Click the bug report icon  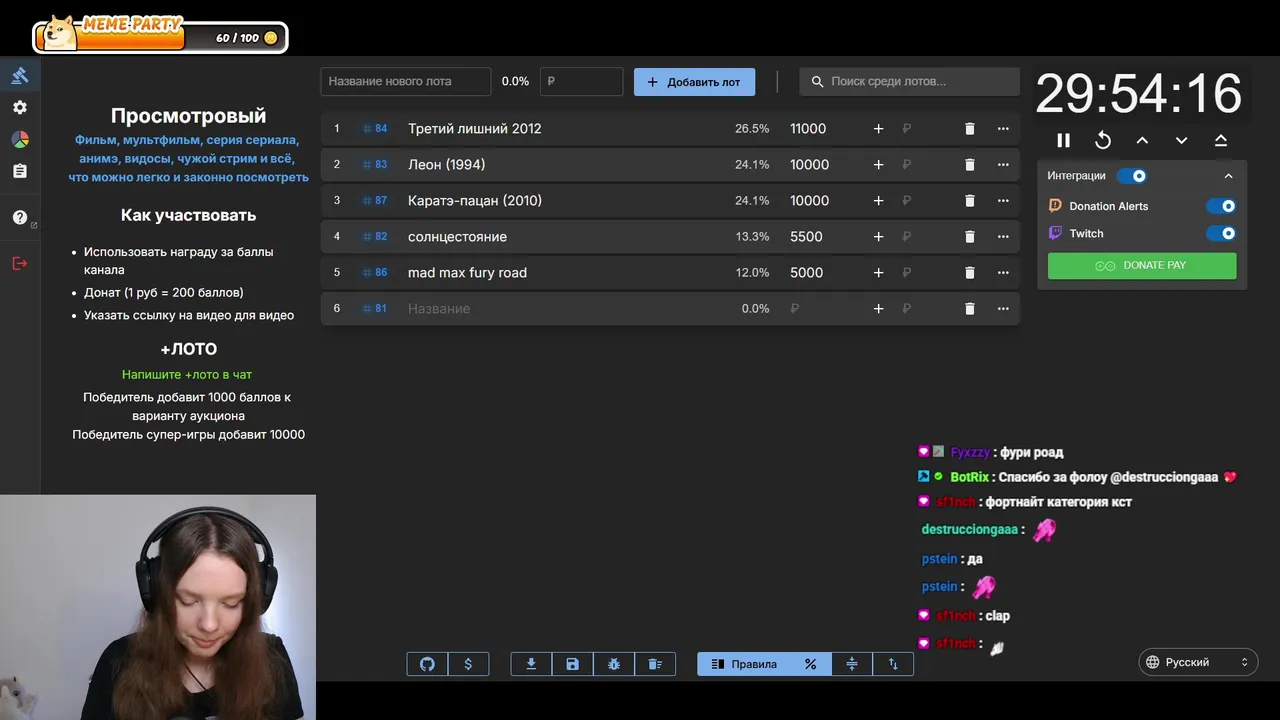pyautogui.click(x=614, y=664)
